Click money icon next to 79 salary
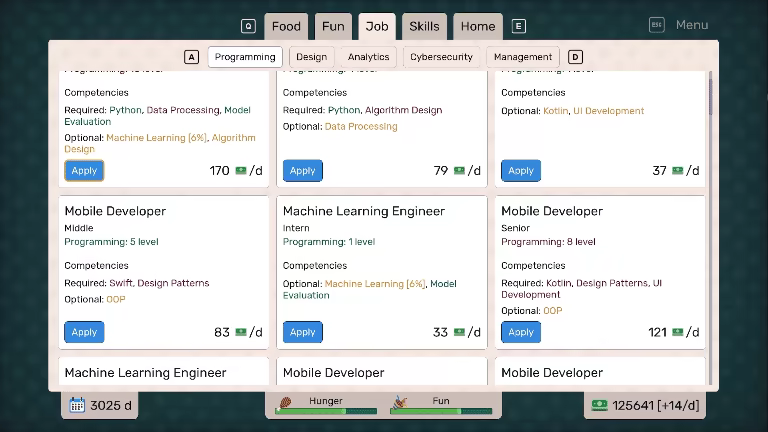Screen dimensions: 768x432 tap(459, 170)
